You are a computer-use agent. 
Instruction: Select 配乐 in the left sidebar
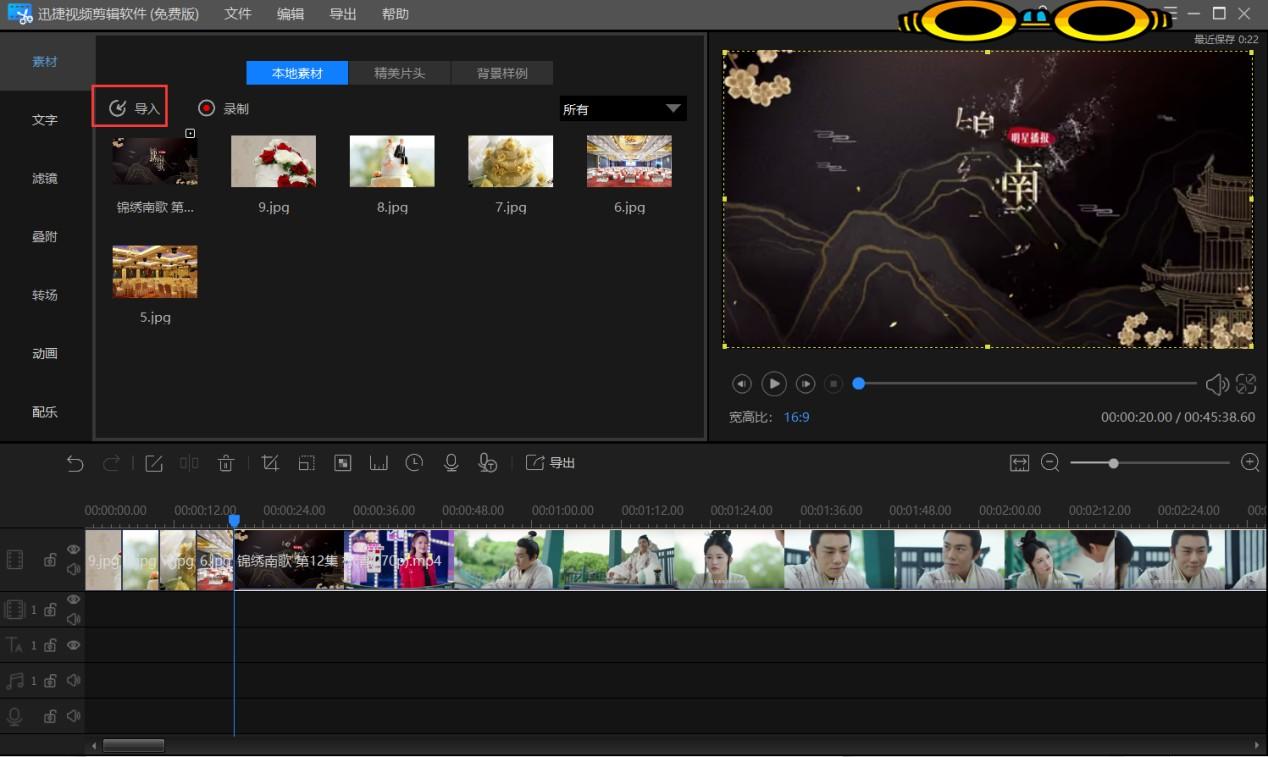45,411
